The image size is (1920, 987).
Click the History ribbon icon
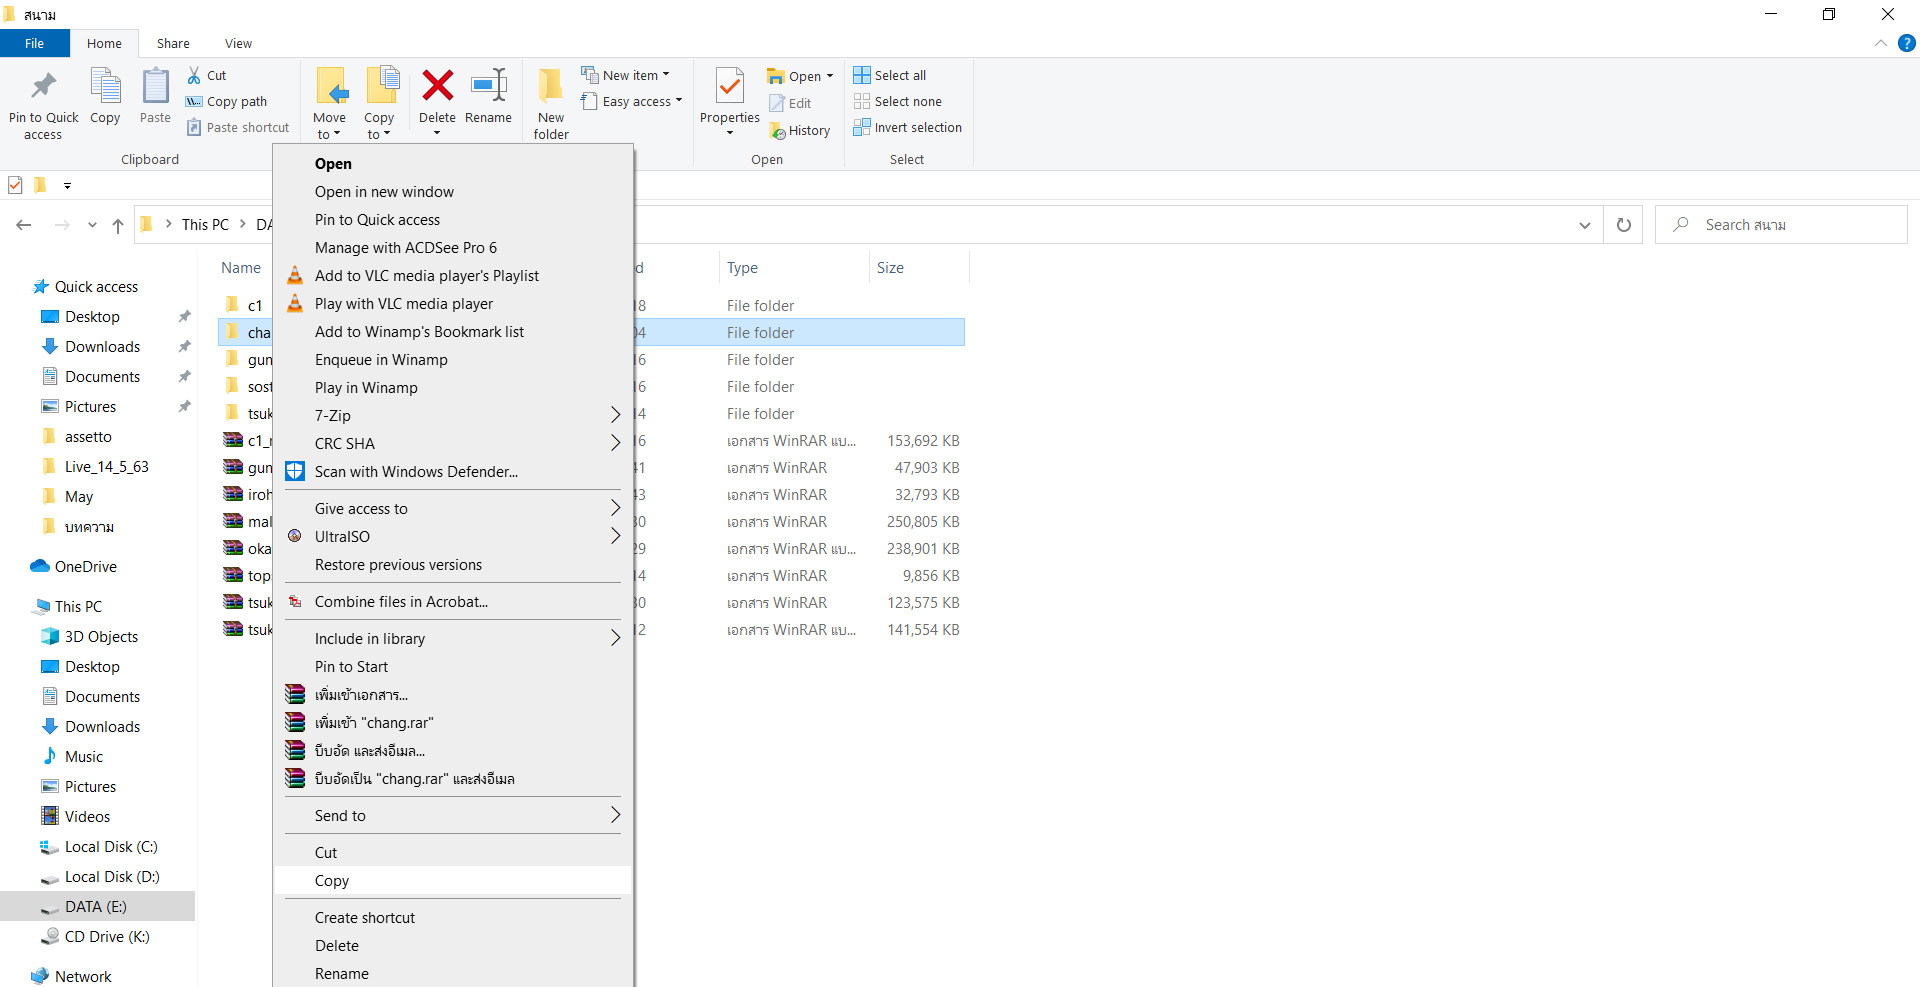pos(777,130)
